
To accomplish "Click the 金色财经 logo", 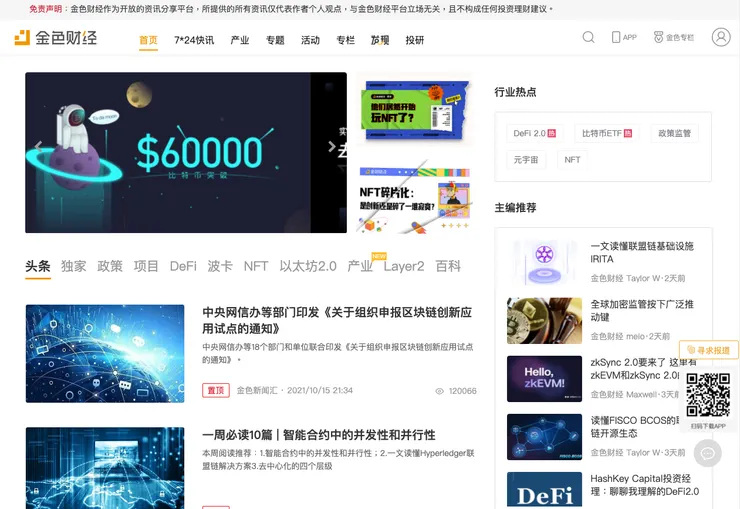I will 56,38.
